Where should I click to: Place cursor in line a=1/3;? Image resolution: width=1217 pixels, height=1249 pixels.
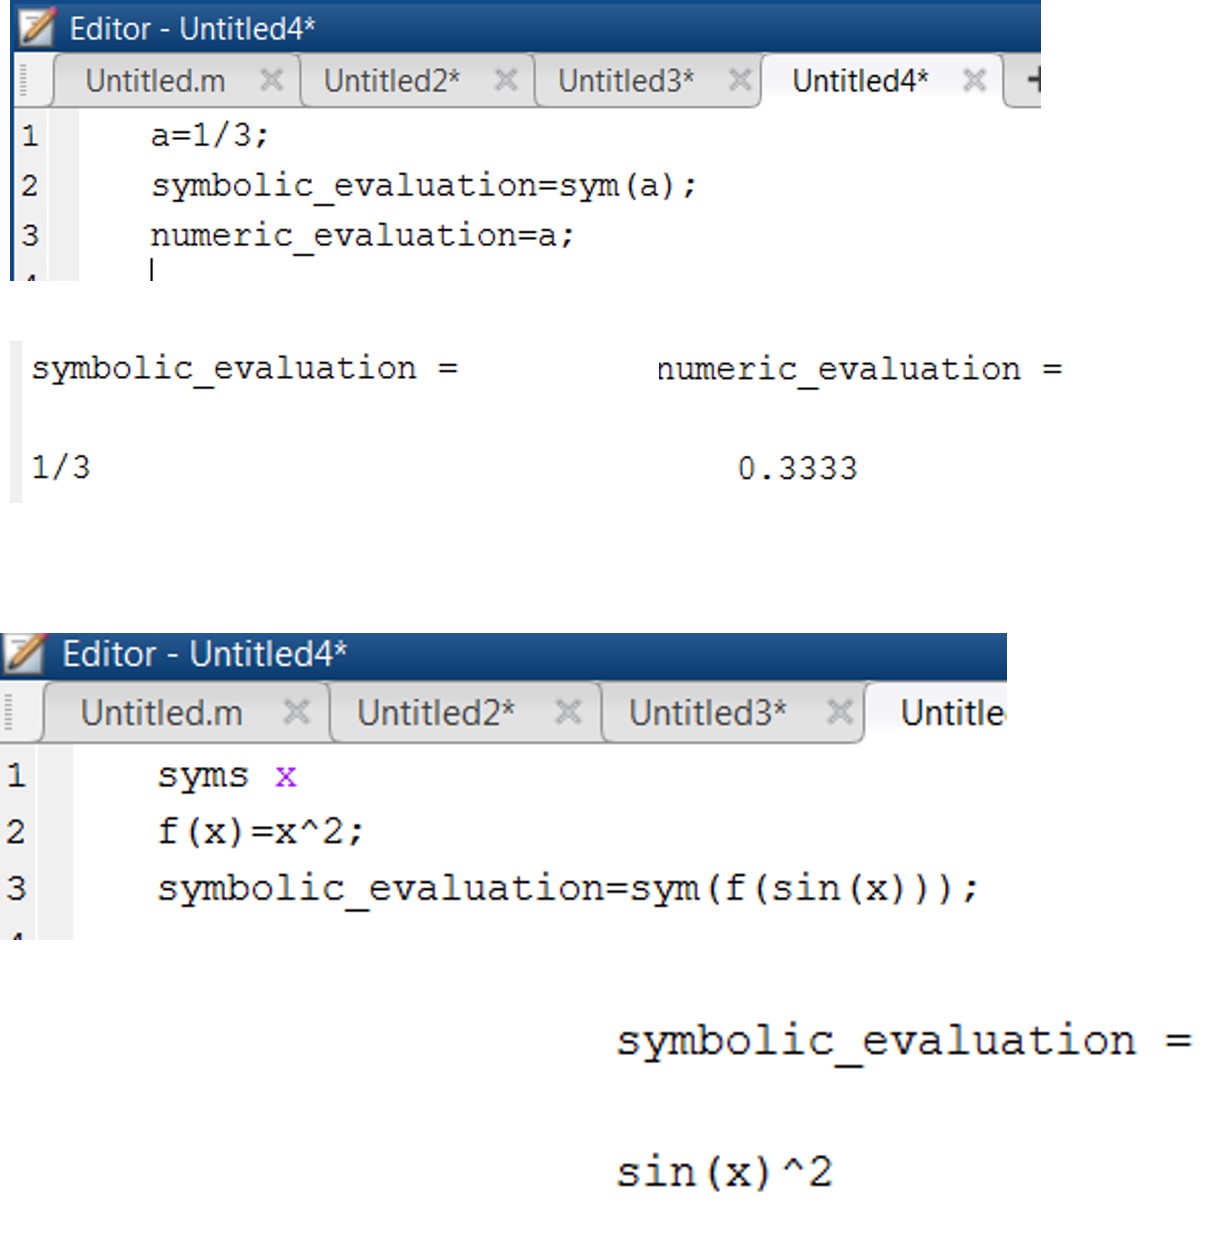pyautogui.click(x=210, y=135)
